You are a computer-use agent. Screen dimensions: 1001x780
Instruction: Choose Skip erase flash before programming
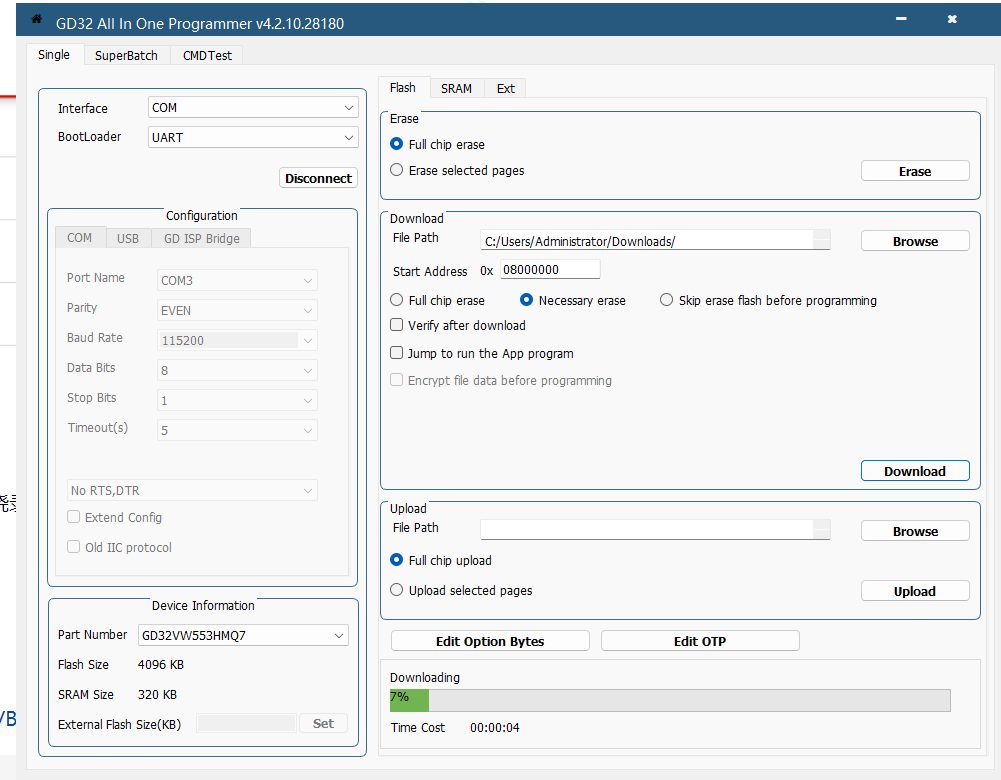click(667, 300)
